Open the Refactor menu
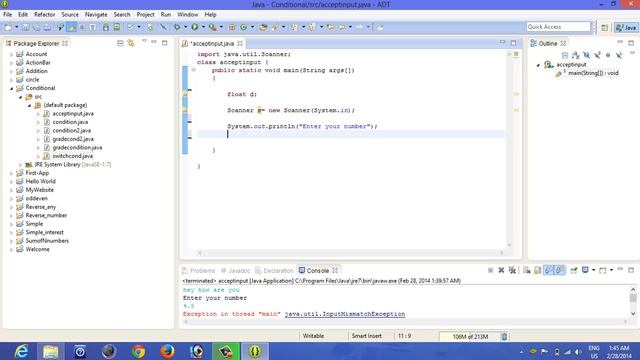 coord(44,15)
